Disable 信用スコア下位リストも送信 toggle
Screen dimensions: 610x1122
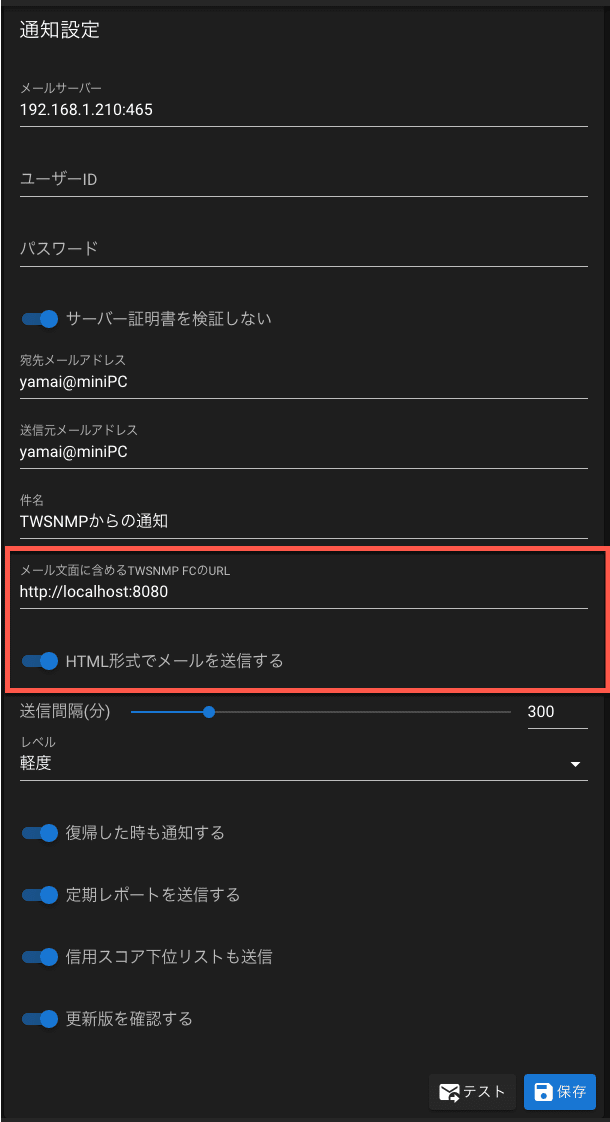39,956
